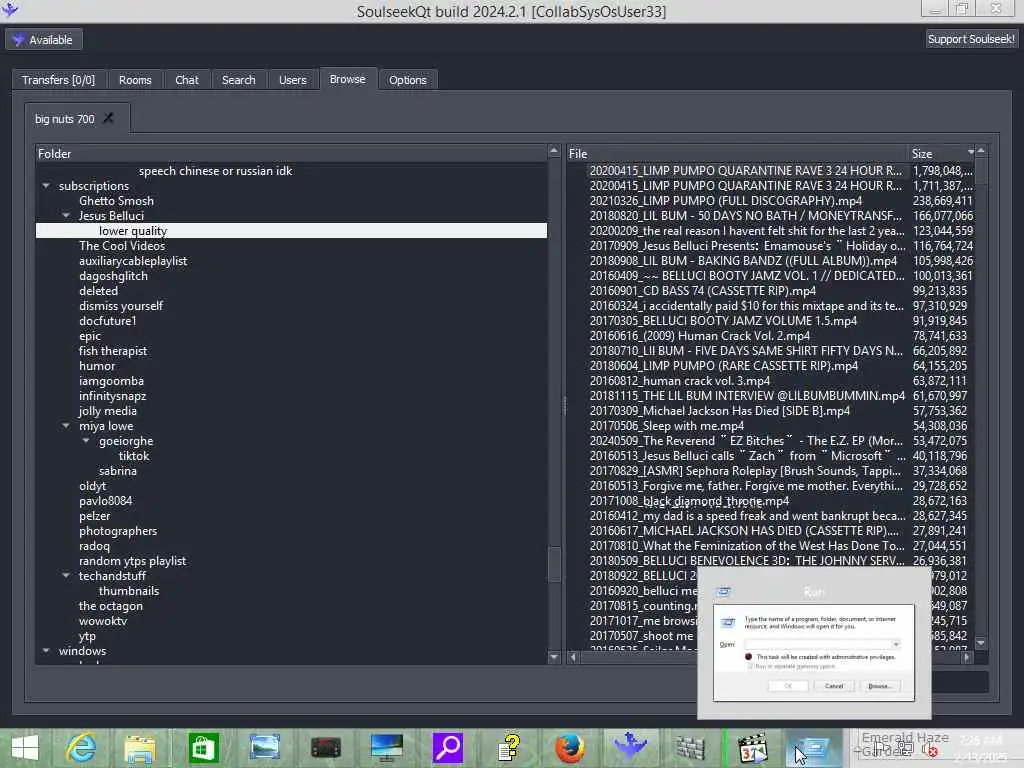Click the Run dialog taskbar icon
The height and width of the screenshot is (768, 1024).
point(812,748)
